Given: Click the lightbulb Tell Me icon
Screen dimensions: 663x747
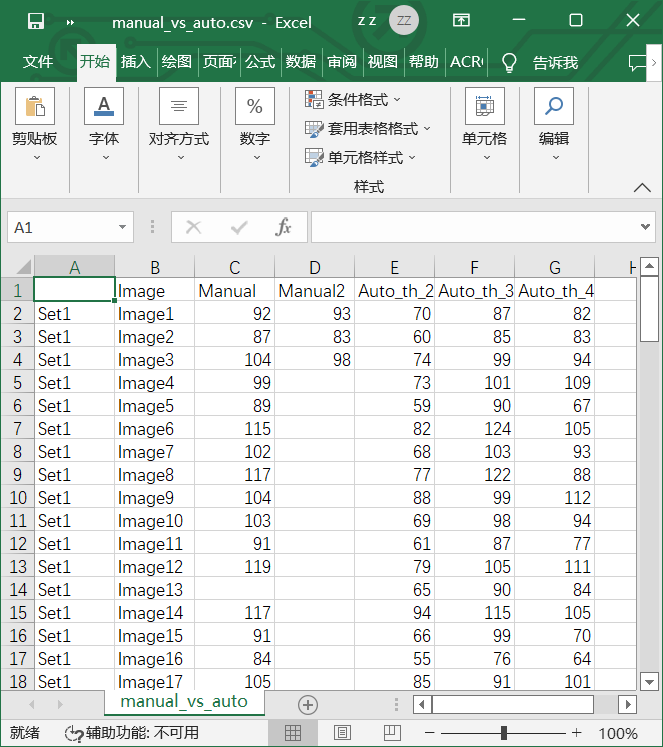Looking at the screenshot, I should tap(509, 62).
